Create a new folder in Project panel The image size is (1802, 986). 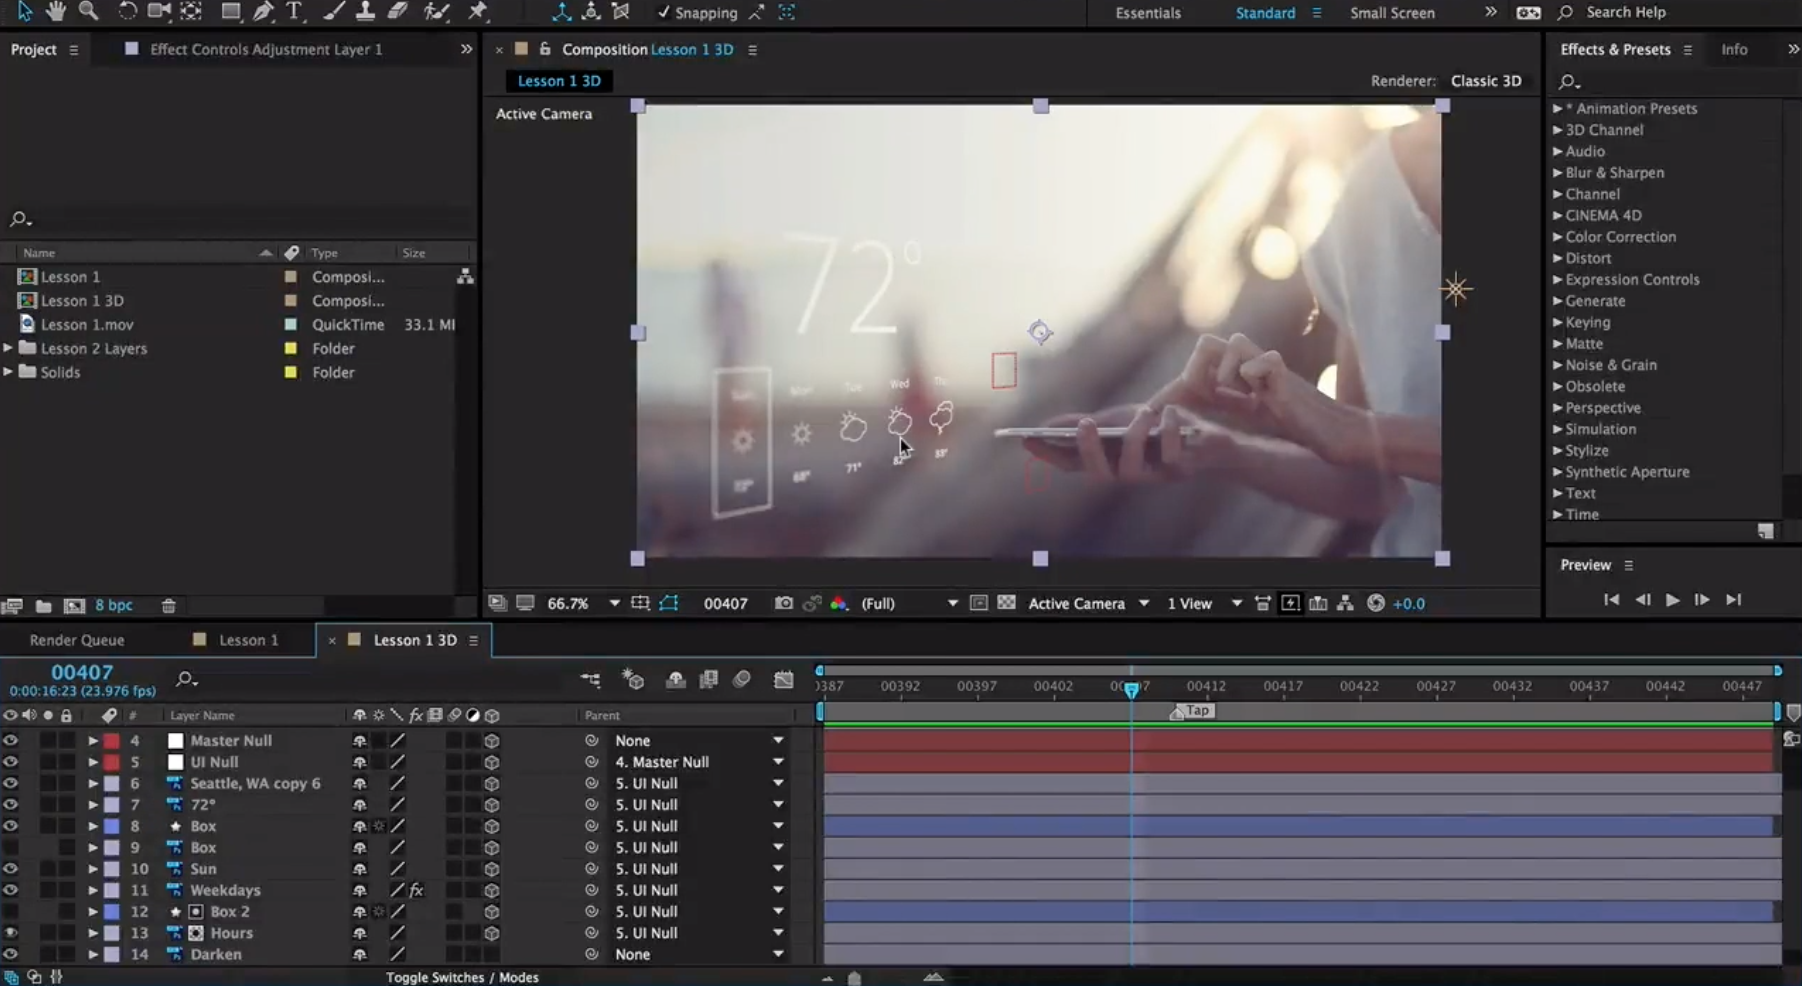pos(44,605)
